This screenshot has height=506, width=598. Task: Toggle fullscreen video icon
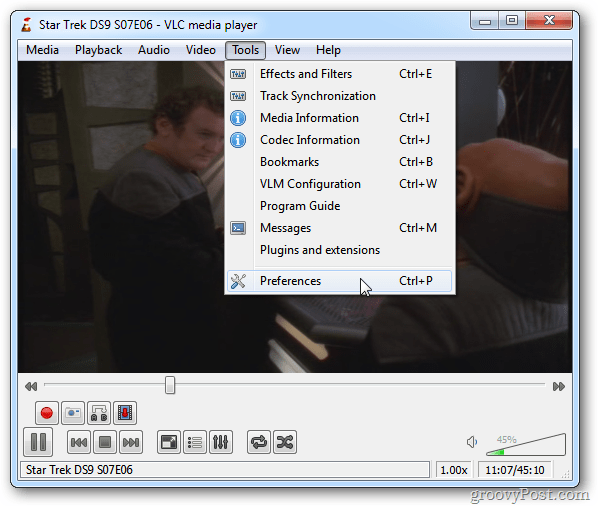[x=169, y=442]
